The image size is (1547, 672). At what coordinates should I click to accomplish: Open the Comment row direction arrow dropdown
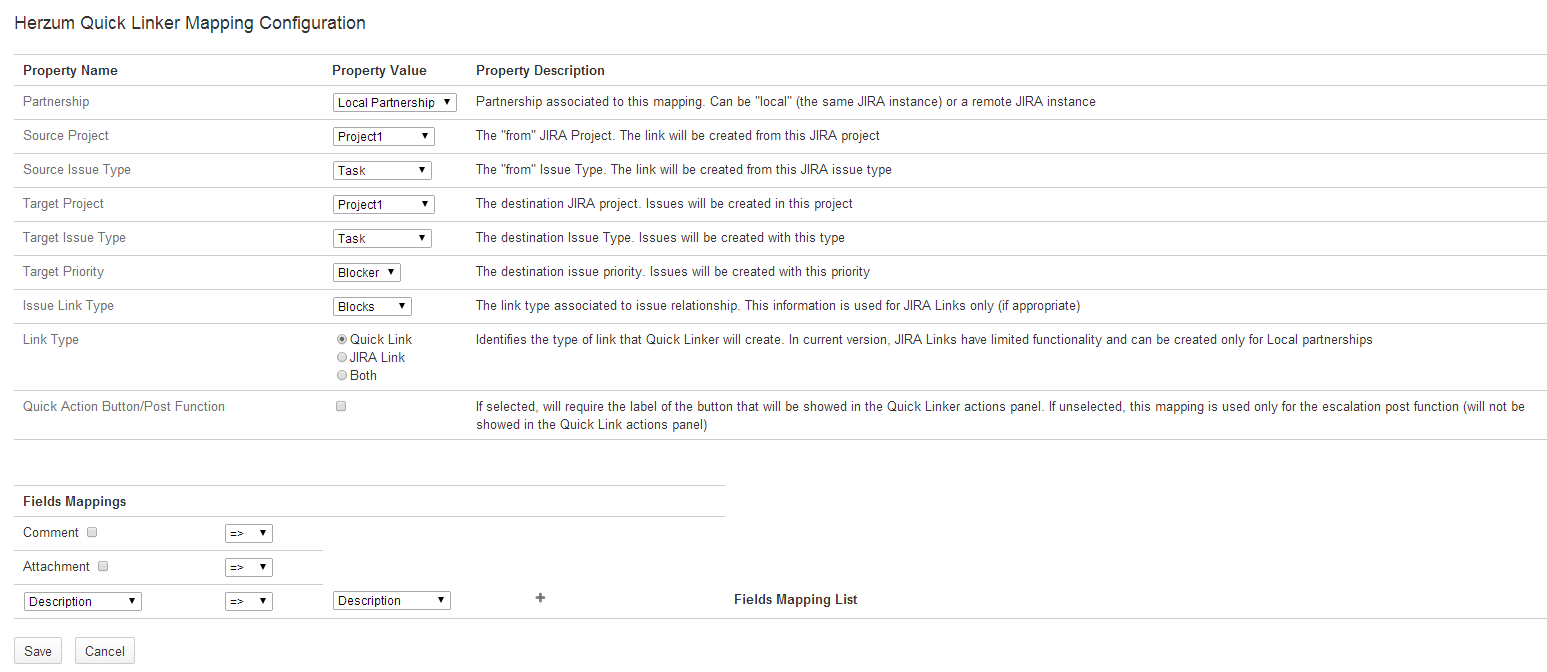249,534
